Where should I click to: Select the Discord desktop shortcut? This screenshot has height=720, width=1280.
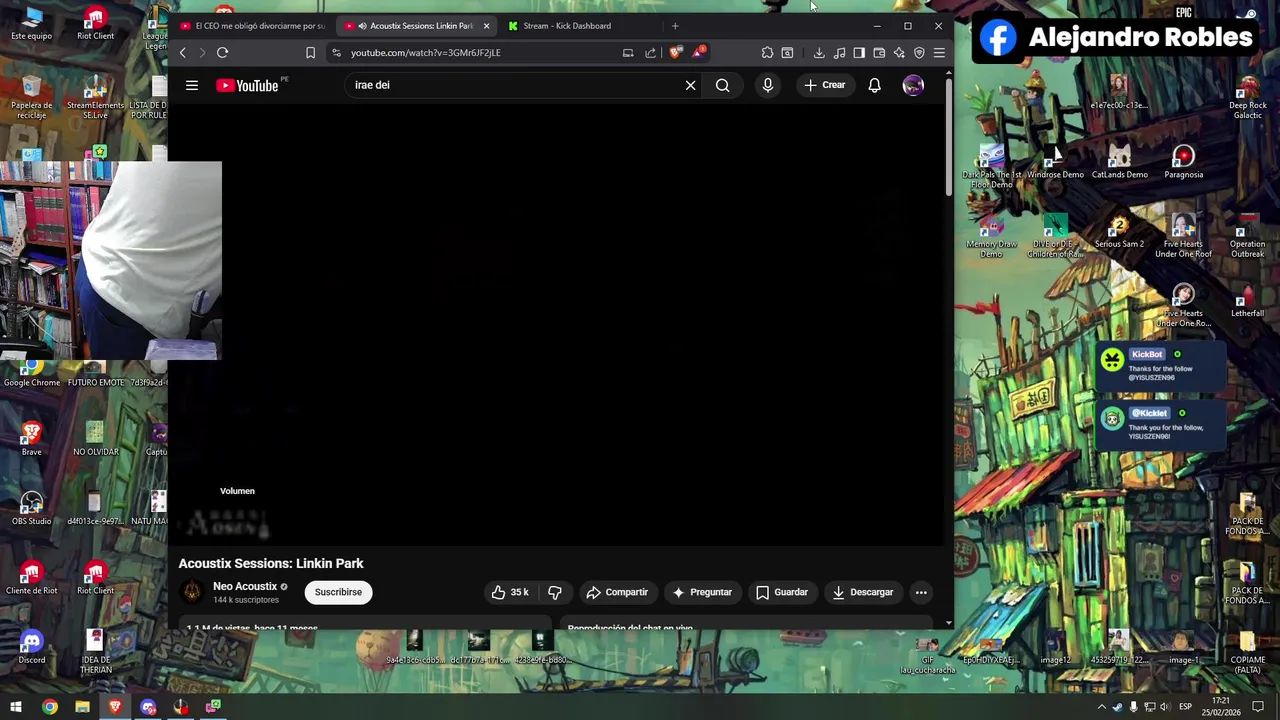(x=31, y=646)
